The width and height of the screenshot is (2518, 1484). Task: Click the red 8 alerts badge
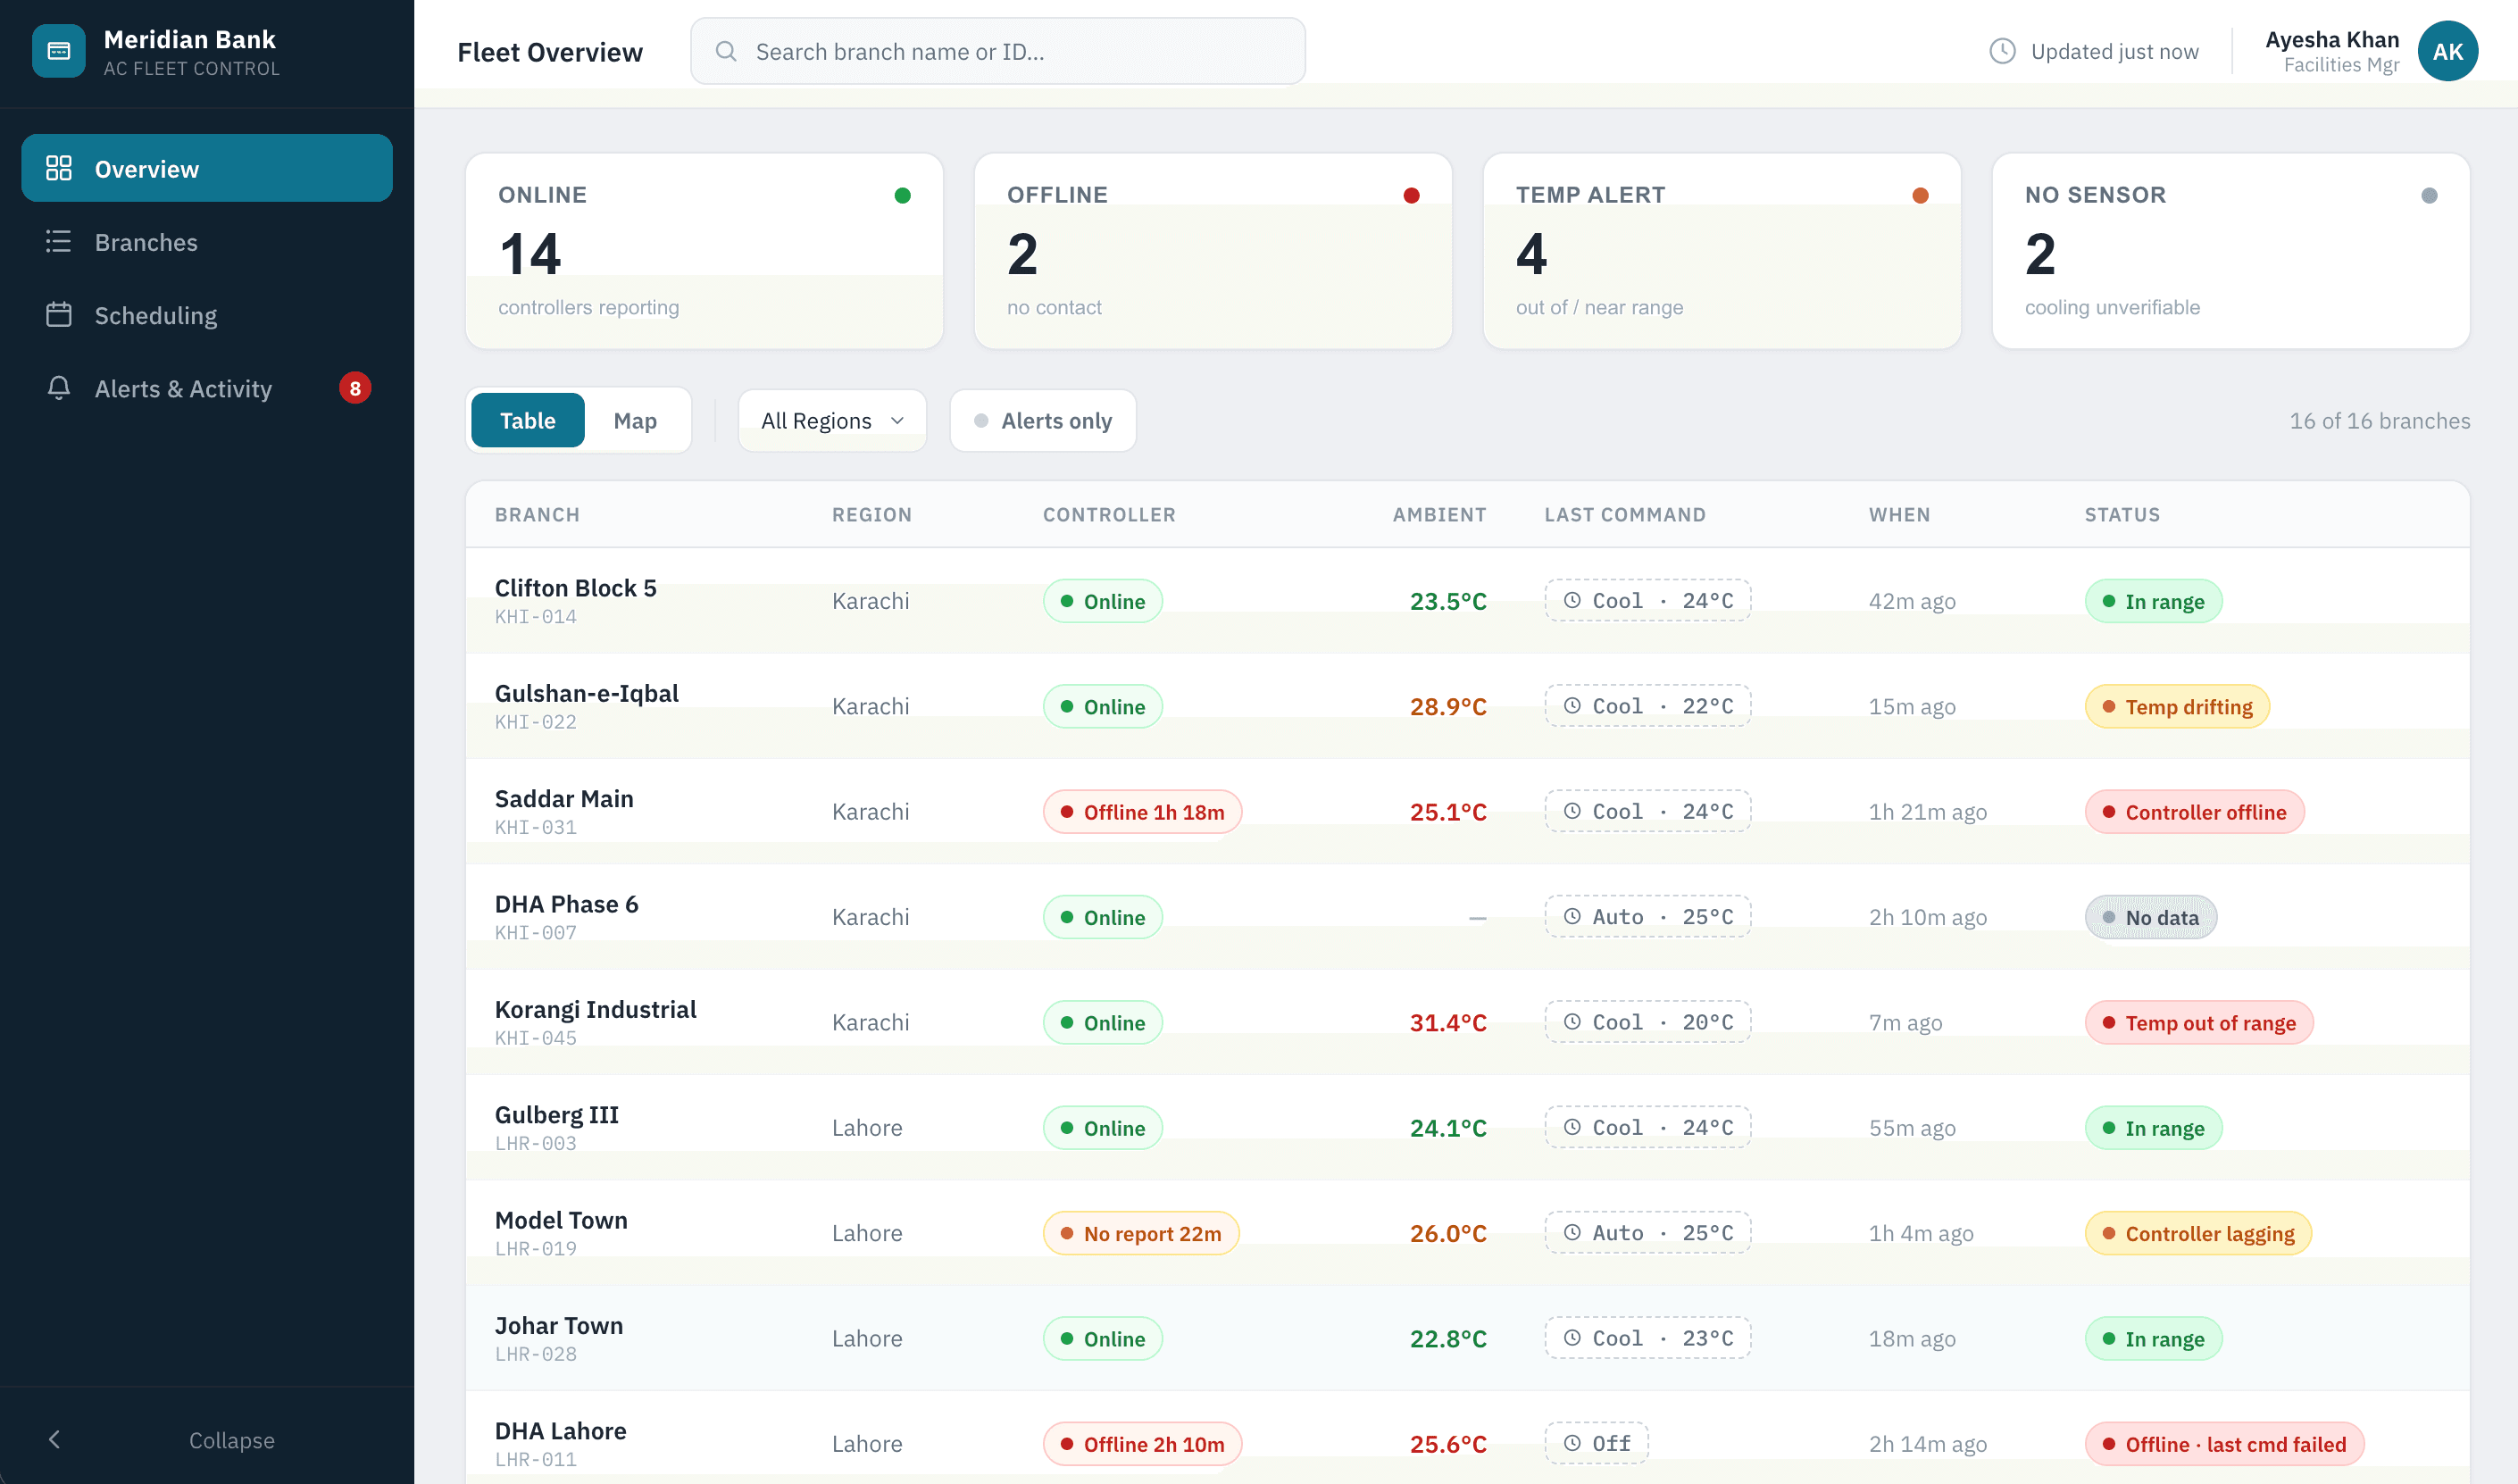point(355,388)
